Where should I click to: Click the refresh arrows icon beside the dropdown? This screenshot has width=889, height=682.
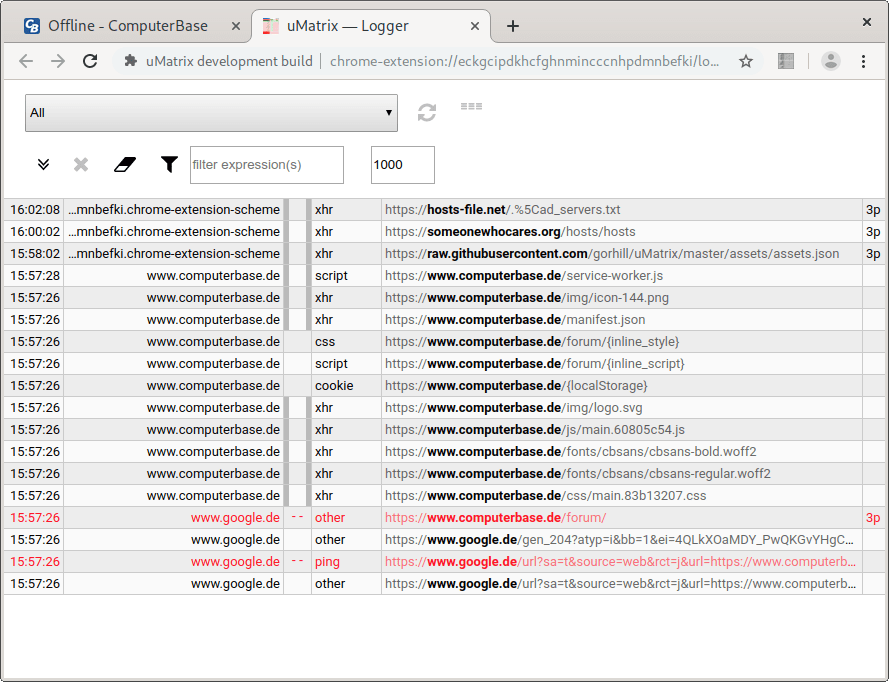[x=426, y=112]
